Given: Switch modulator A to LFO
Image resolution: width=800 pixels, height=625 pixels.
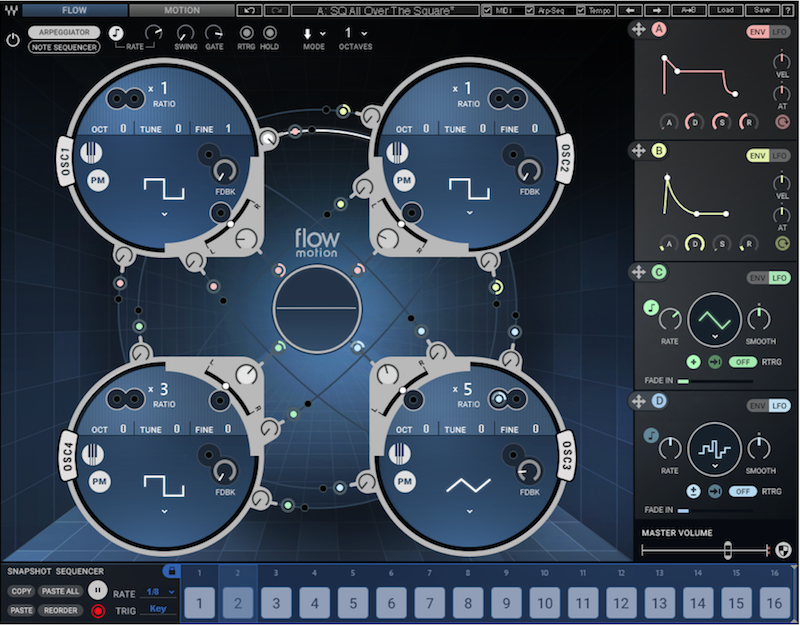Looking at the screenshot, I should 780,32.
